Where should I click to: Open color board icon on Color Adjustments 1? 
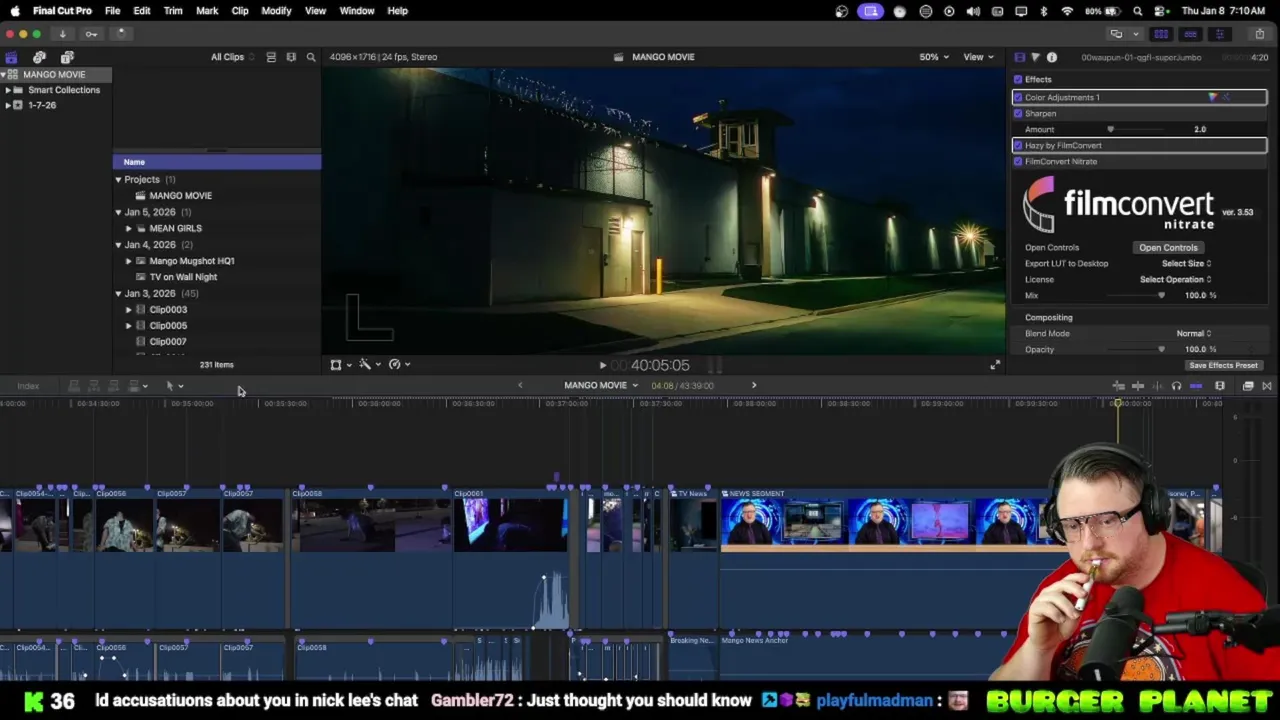1213,97
